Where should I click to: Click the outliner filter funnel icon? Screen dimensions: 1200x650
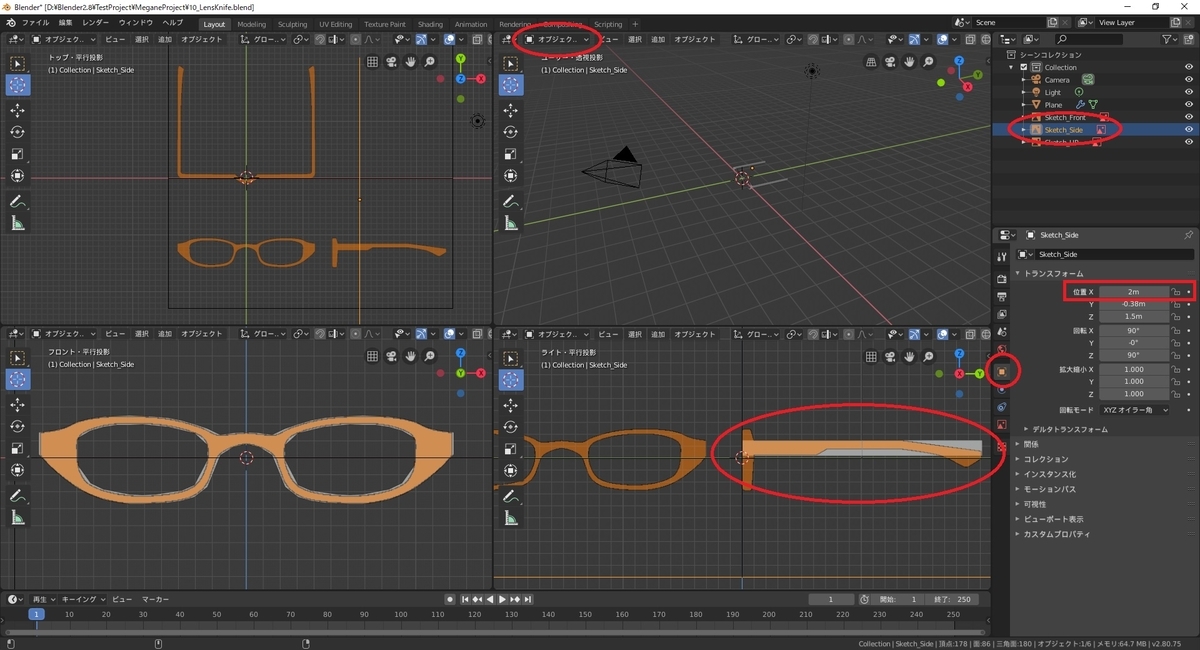coord(1169,39)
